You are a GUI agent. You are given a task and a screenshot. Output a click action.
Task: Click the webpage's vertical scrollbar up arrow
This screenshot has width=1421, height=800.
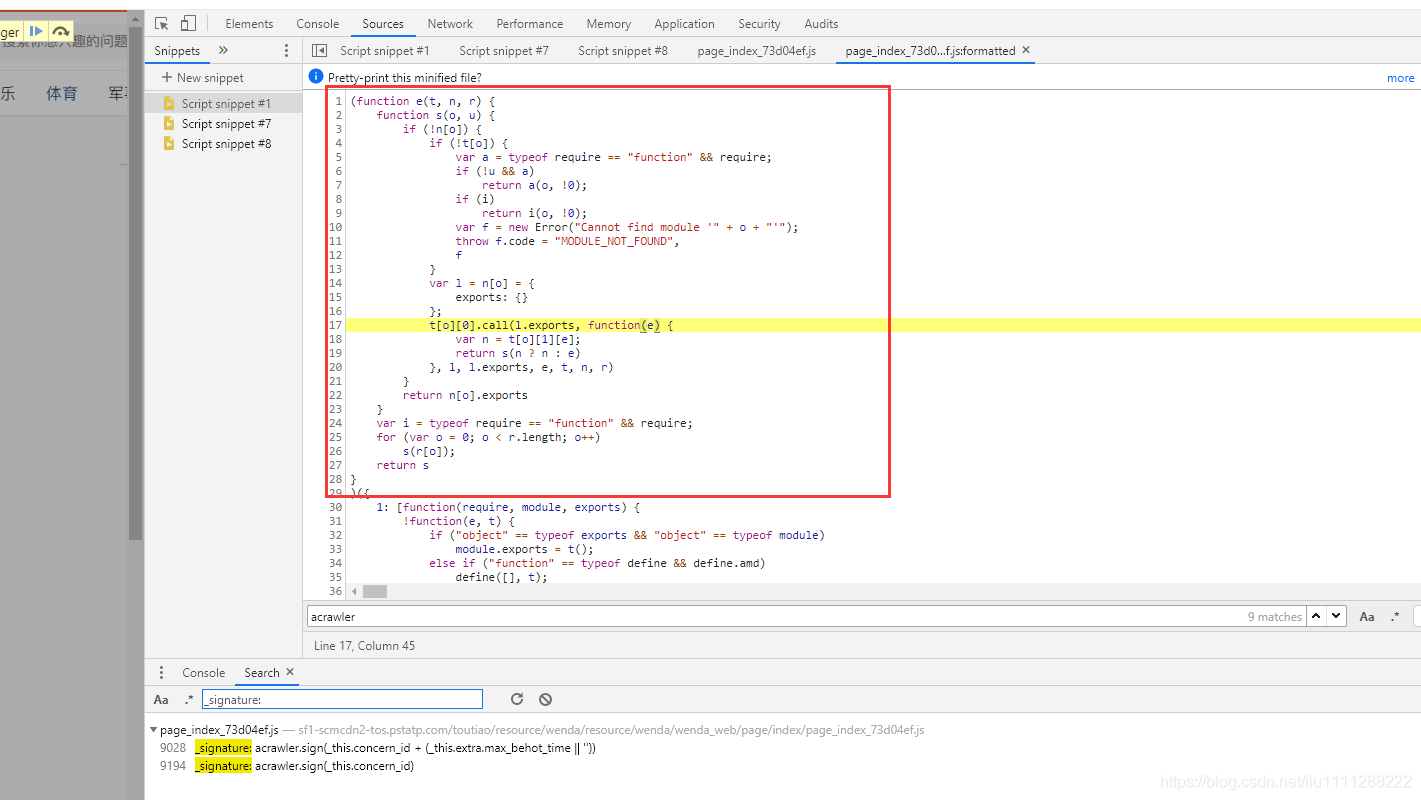[136, 20]
